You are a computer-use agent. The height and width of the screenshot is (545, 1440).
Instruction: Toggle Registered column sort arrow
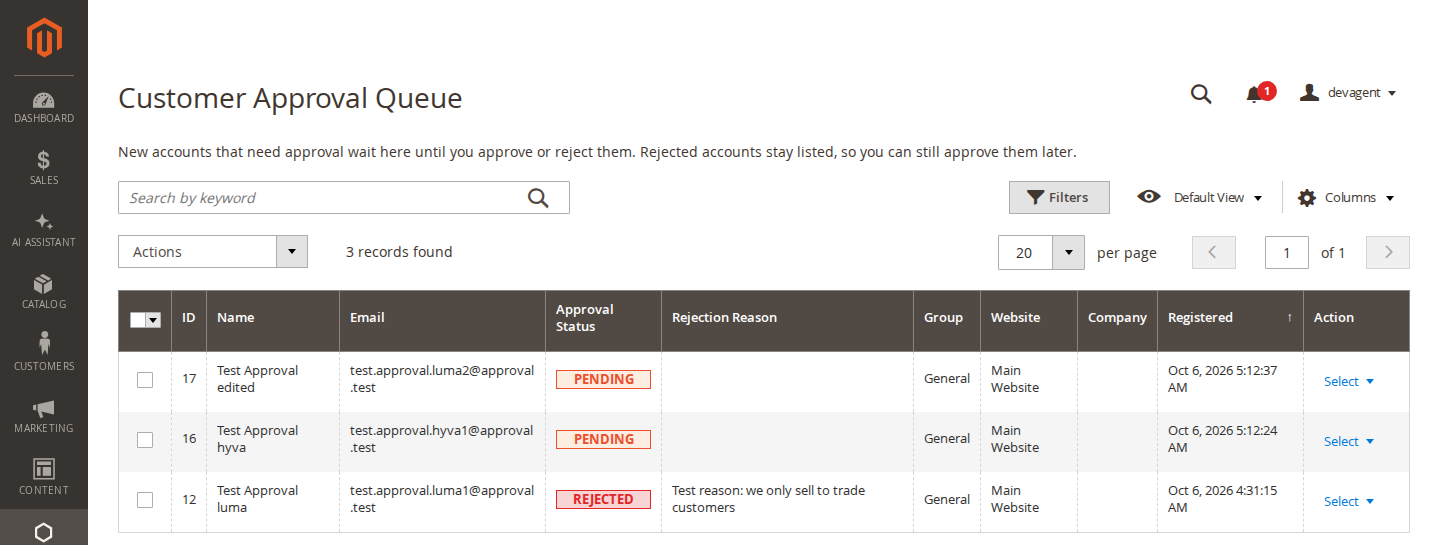pyautogui.click(x=1289, y=318)
